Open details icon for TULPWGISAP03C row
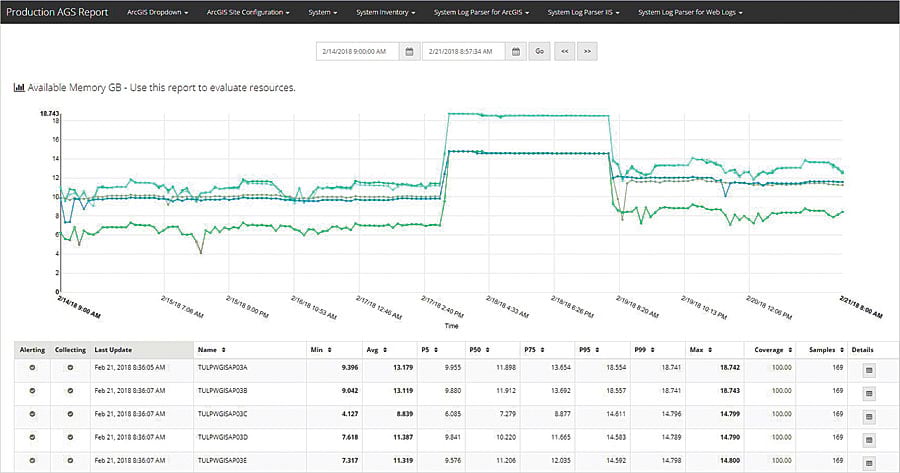The image size is (900, 473). [x=869, y=417]
